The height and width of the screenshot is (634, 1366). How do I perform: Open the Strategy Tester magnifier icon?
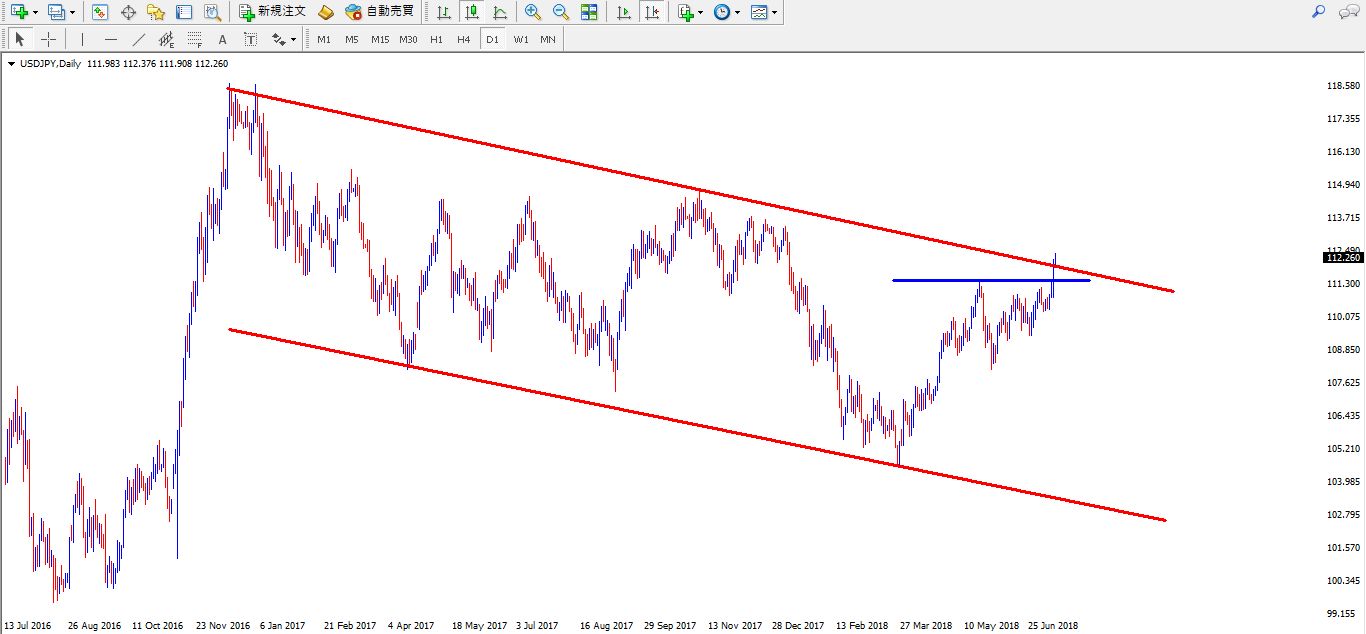tap(212, 12)
